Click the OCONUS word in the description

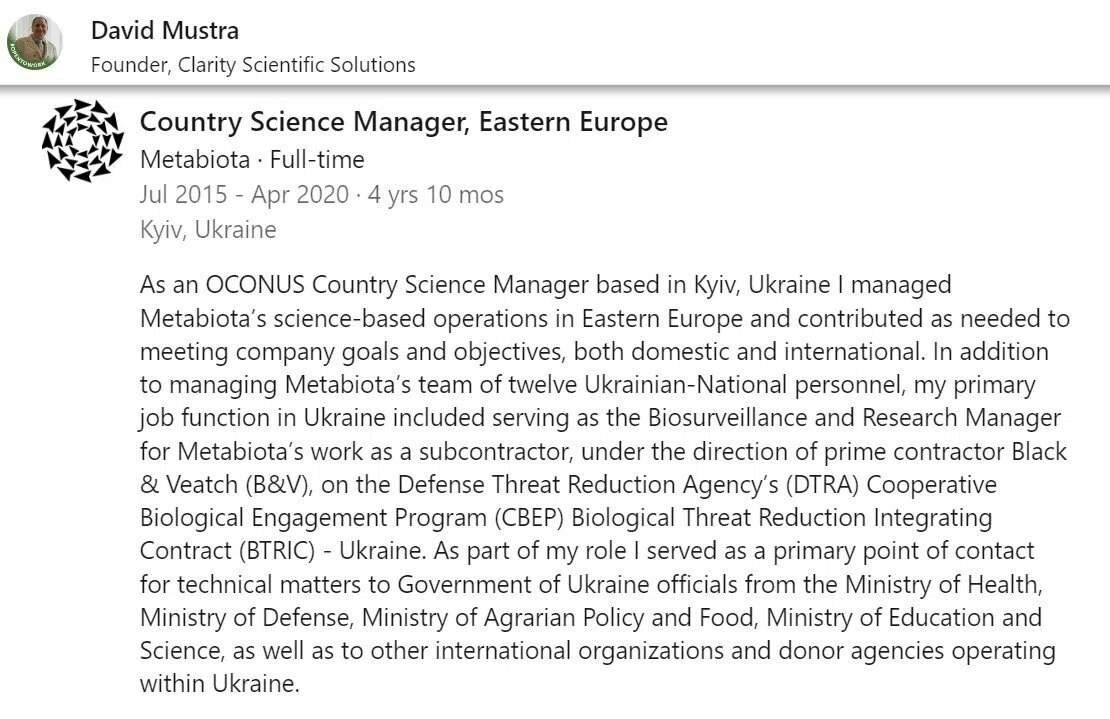coord(255,284)
